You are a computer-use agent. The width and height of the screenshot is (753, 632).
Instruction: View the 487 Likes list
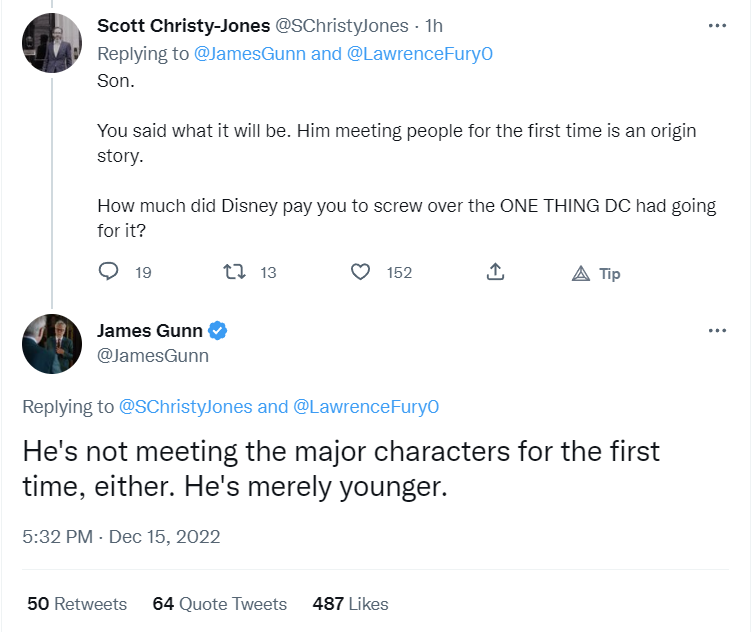350,604
